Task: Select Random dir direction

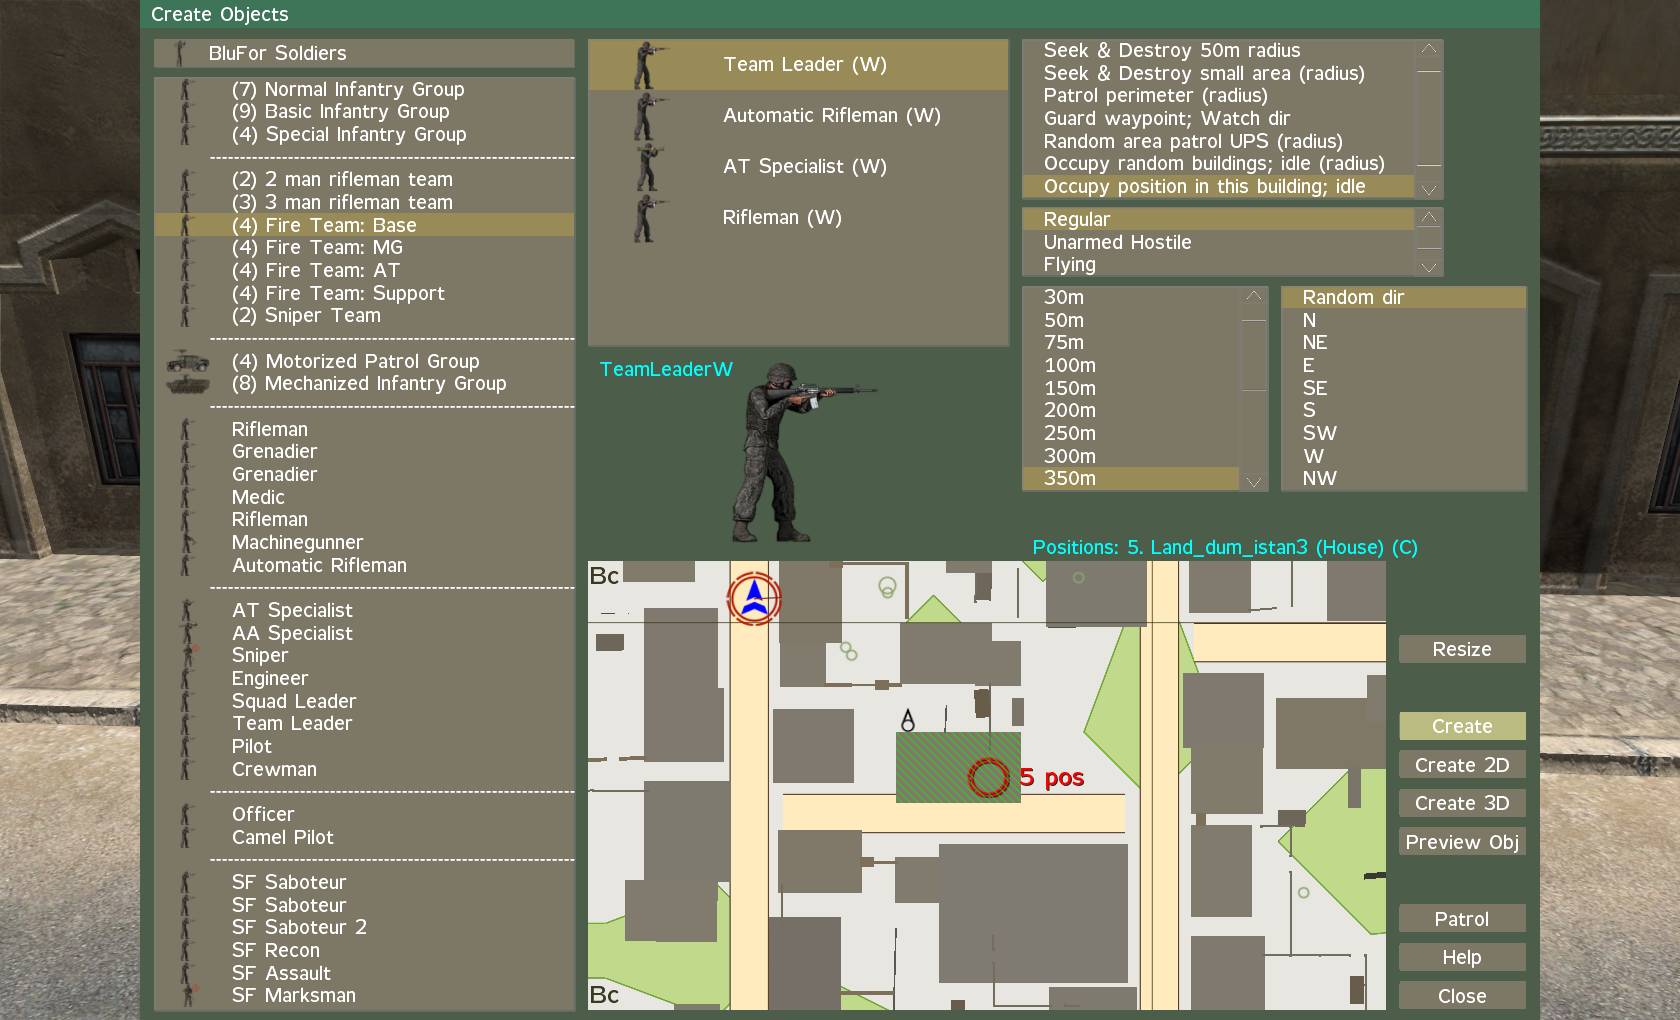Action: click(x=1404, y=297)
